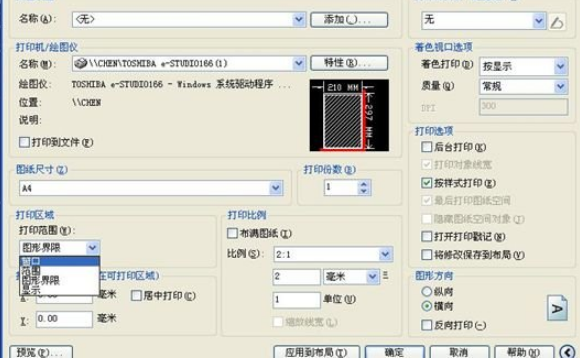Confirm with the 确定 button
This screenshot has height=362, width=580.
394,352
